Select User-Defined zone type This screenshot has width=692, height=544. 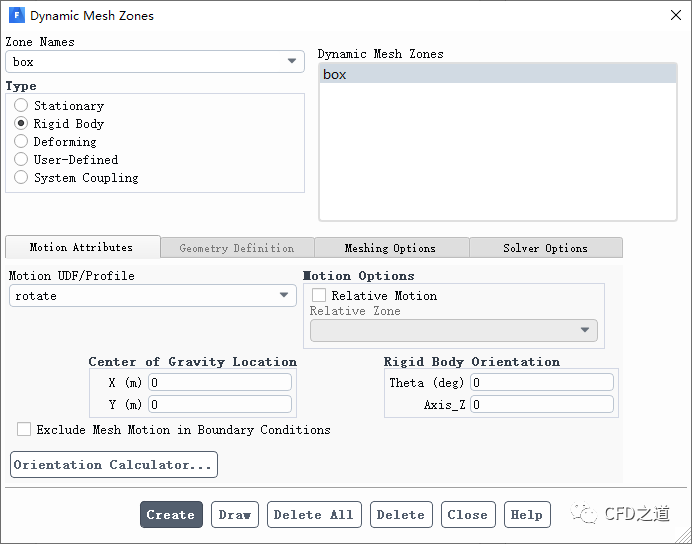21,160
